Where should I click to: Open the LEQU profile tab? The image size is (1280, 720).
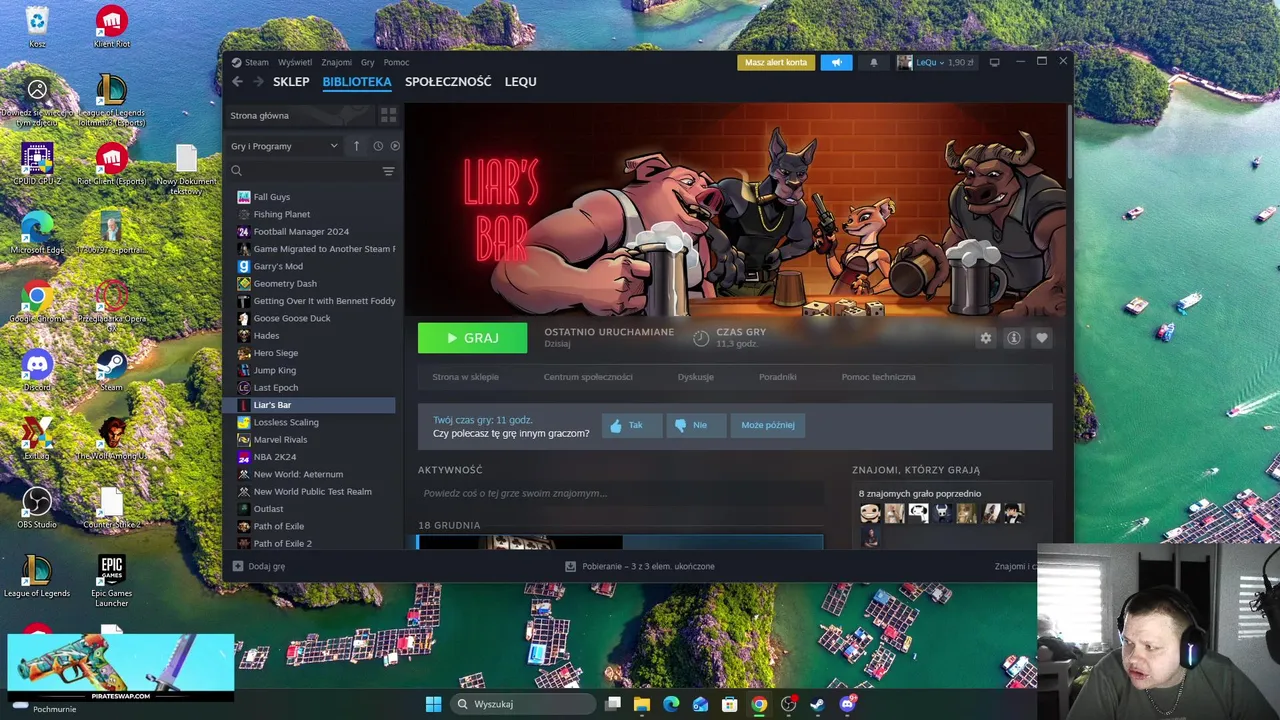pyautogui.click(x=520, y=82)
